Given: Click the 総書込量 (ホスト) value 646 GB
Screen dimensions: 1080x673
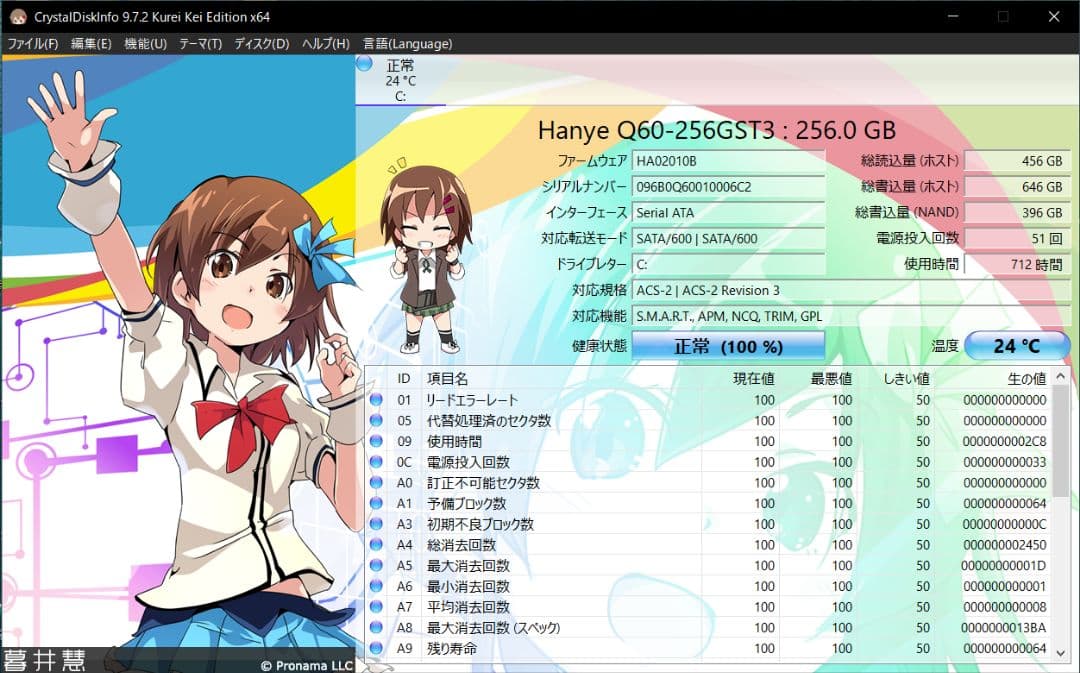Looking at the screenshot, I should point(1017,187).
